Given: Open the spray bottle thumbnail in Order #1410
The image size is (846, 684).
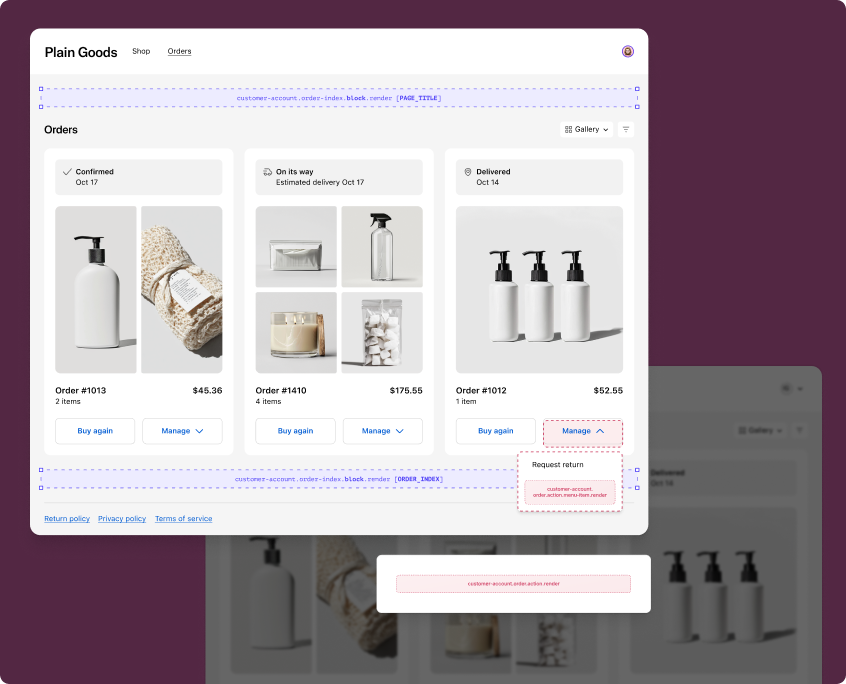Looking at the screenshot, I should coord(382,247).
